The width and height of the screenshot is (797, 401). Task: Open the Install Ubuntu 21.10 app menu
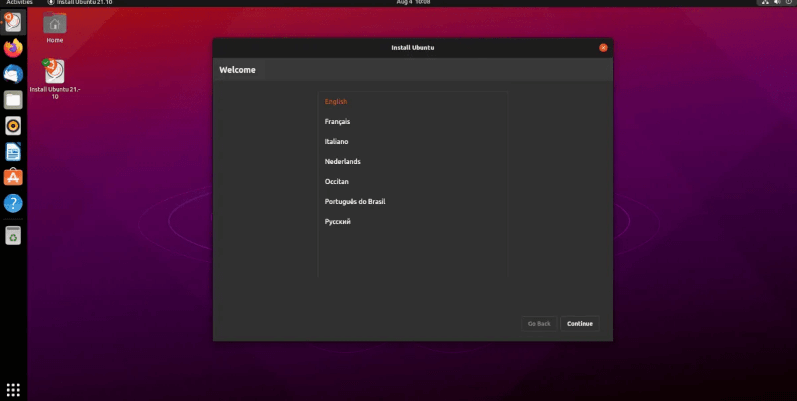tap(80, 3)
